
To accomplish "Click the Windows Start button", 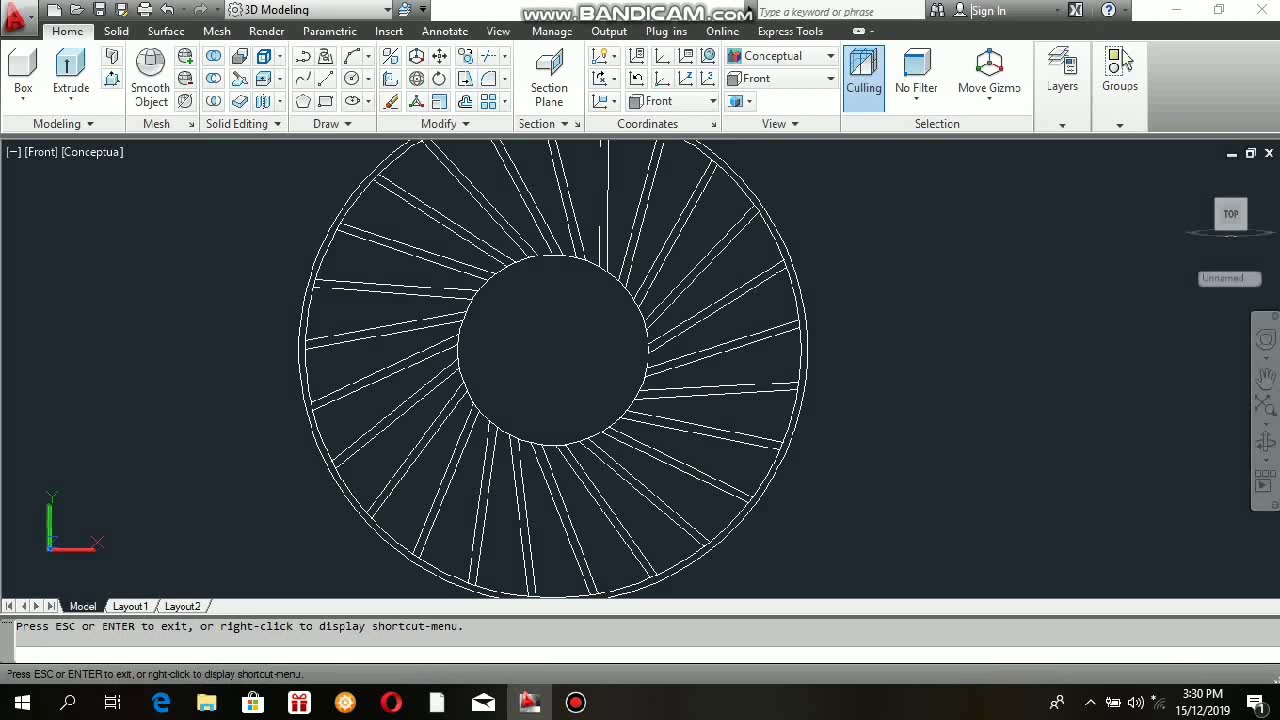I will 22,702.
